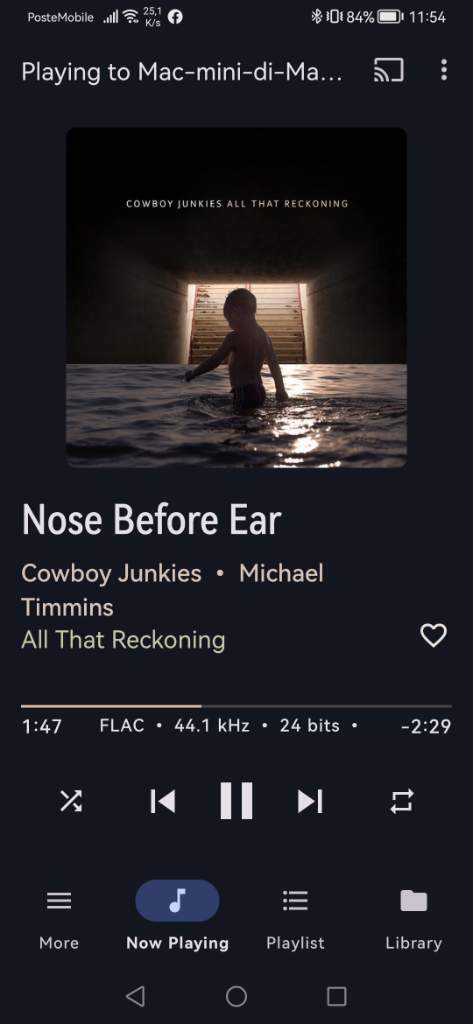473x1024 pixels.
Task: Tap the Android back navigation button
Action: tap(135, 996)
